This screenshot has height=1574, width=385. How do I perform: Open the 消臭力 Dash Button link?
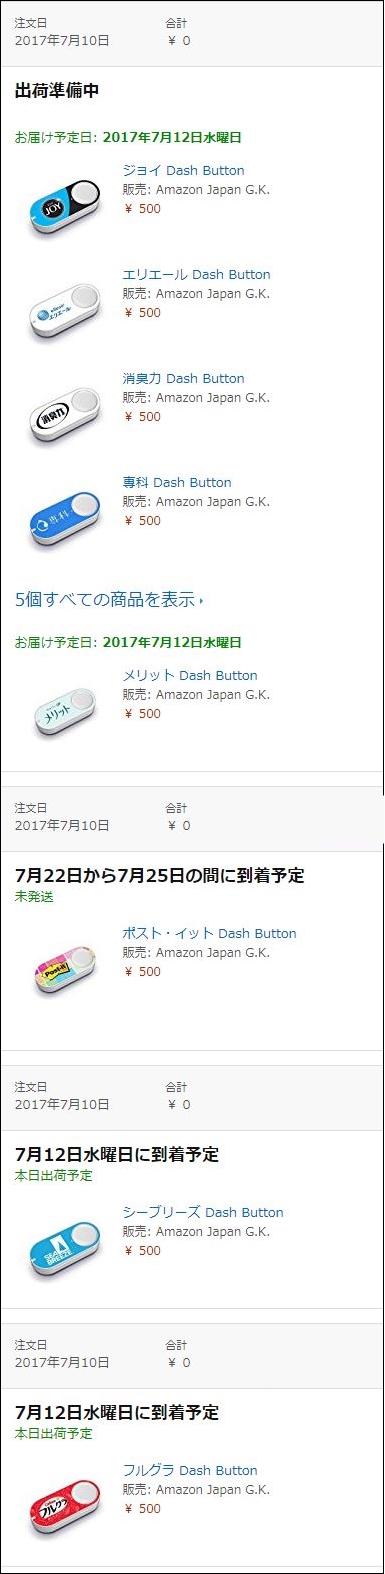(x=183, y=378)
